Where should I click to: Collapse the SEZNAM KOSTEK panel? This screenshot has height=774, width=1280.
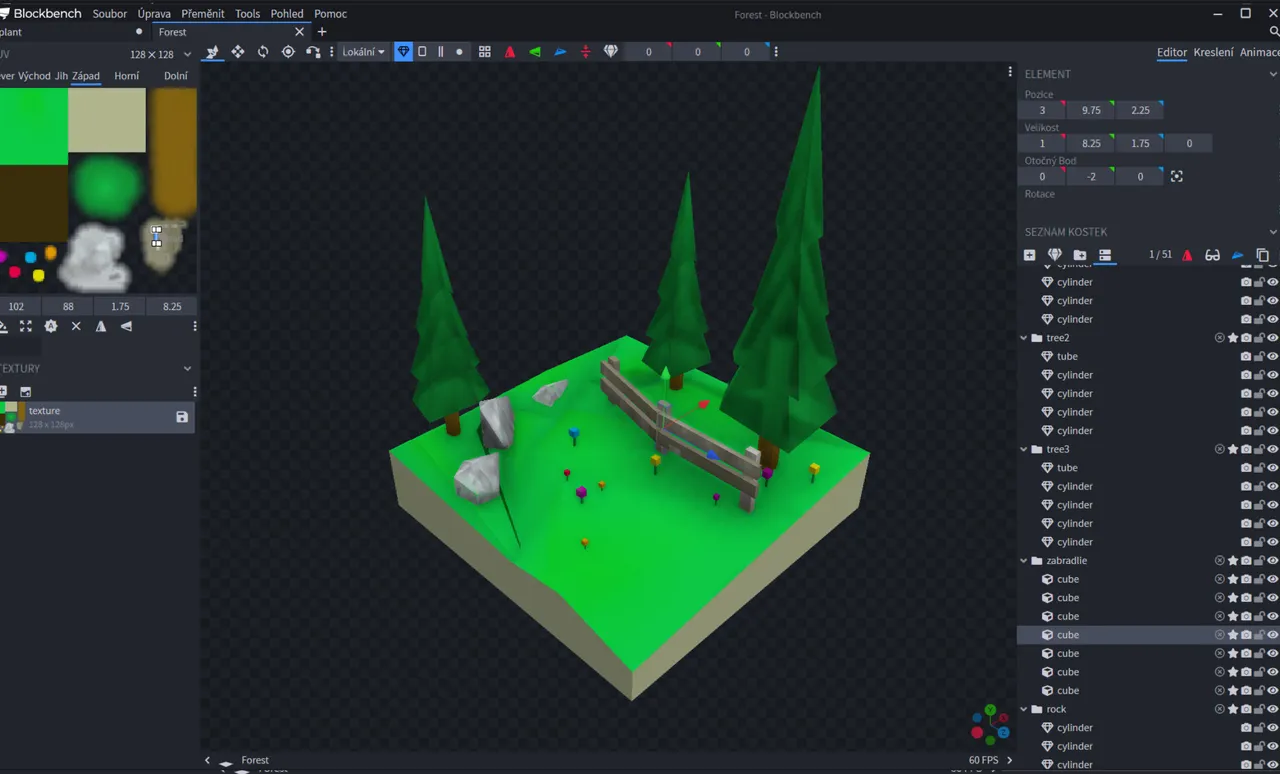1272,232
